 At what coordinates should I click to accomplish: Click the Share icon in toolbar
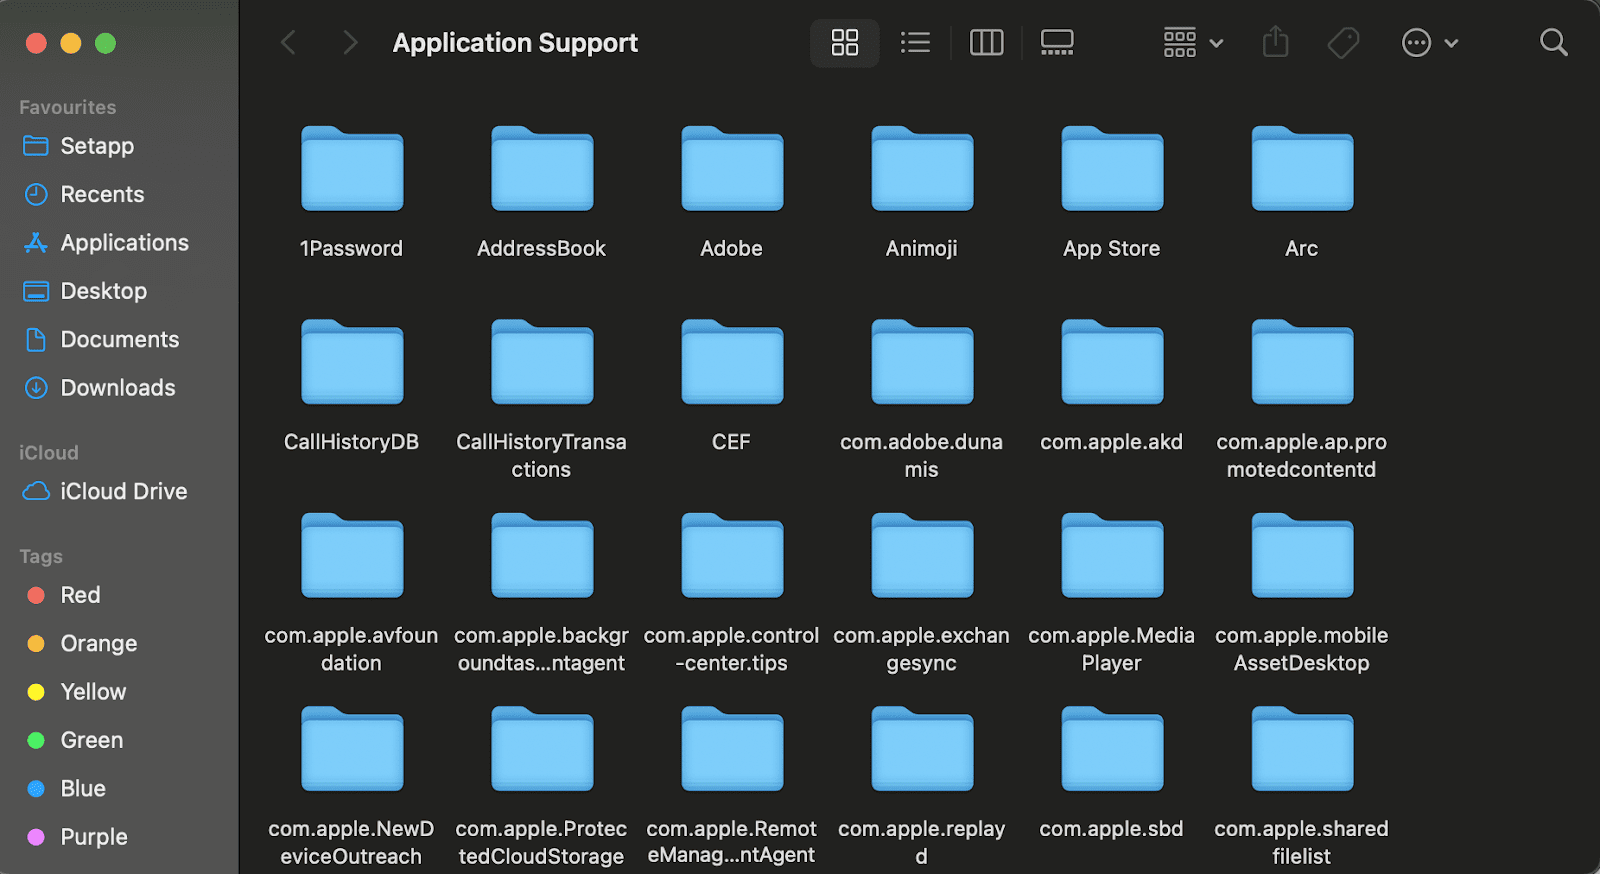[1275, 43]
